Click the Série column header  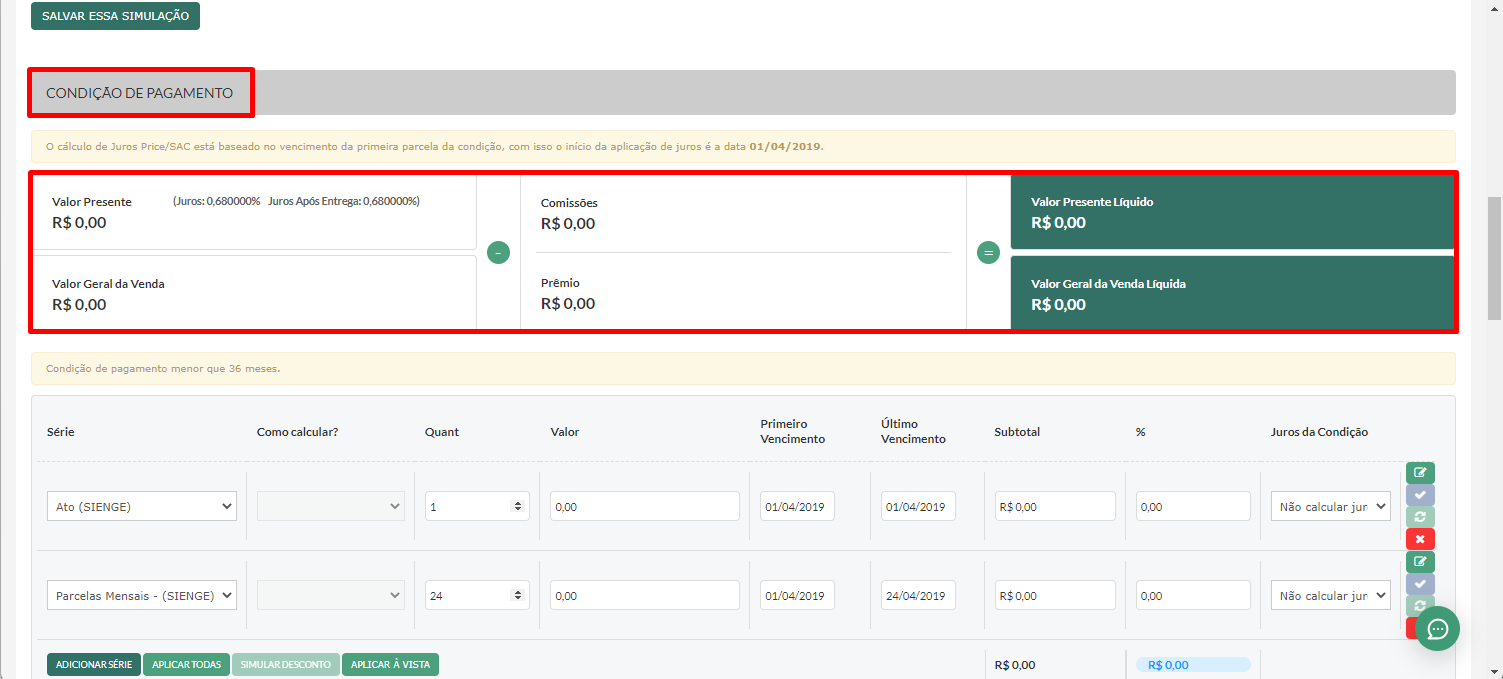click(61, 432)
